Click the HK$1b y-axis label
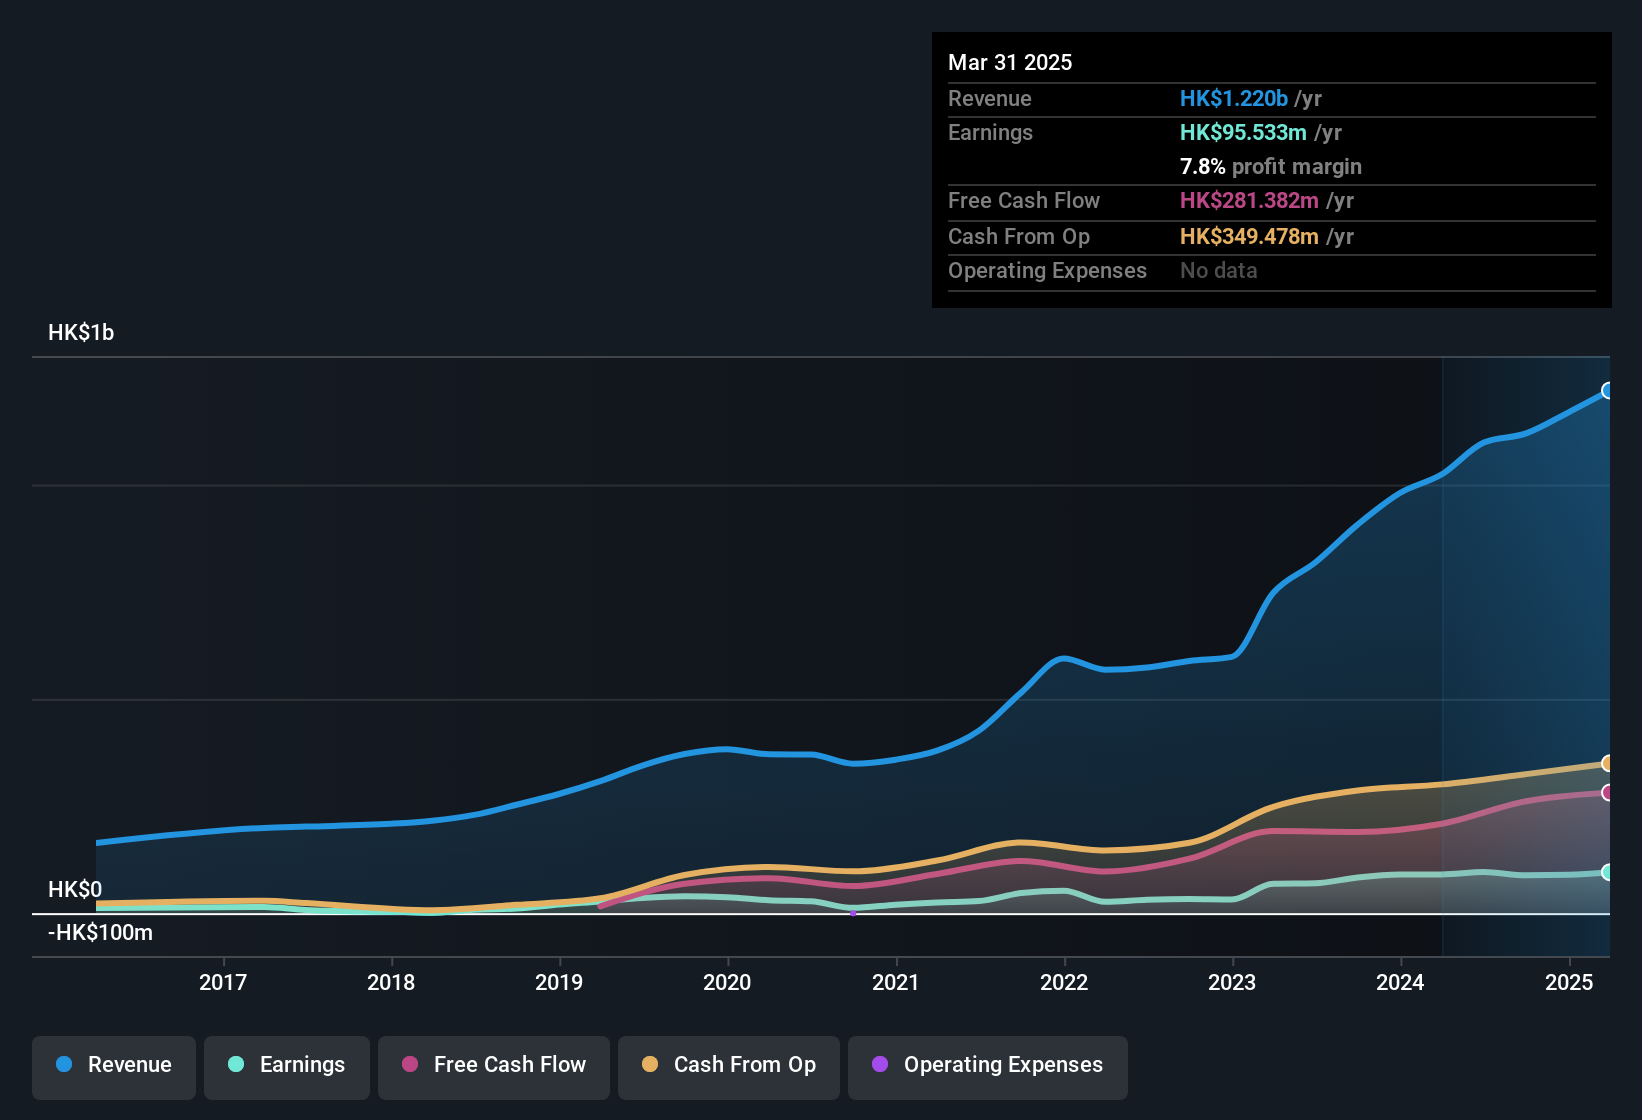 tap(81, 333)
